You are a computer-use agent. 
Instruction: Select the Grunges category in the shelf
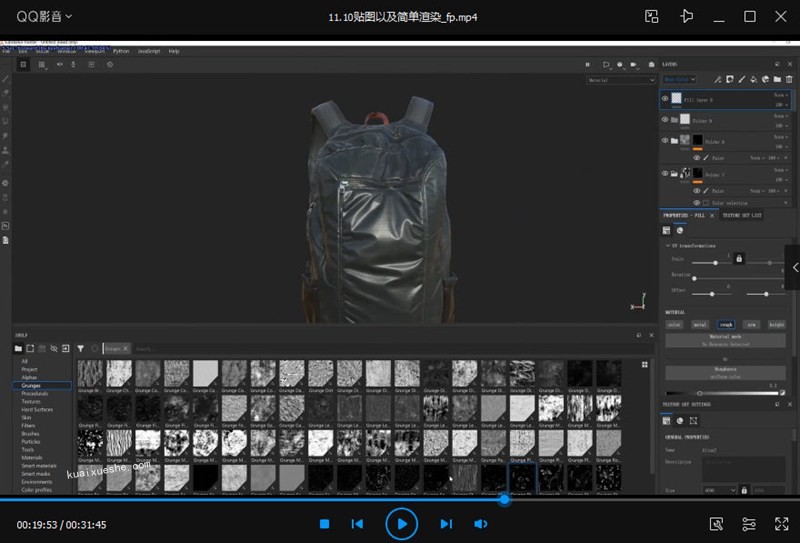point(31,385)
